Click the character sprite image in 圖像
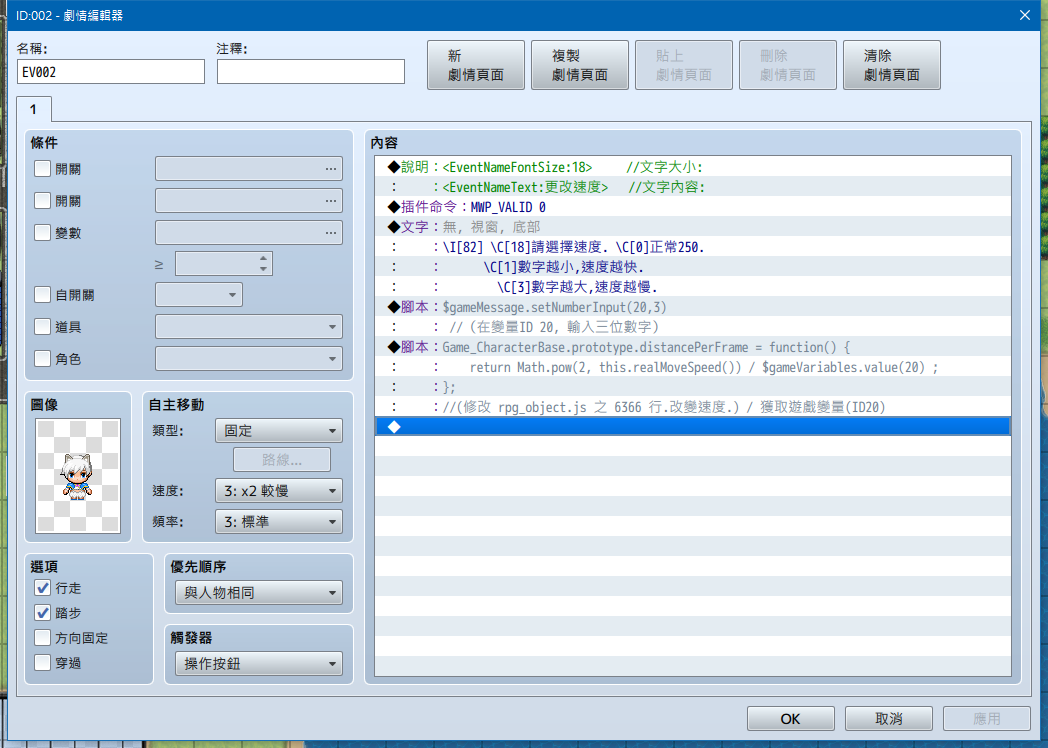This screenshot has width=1048, height=748. pyautogui.click(x=78, y=475)
